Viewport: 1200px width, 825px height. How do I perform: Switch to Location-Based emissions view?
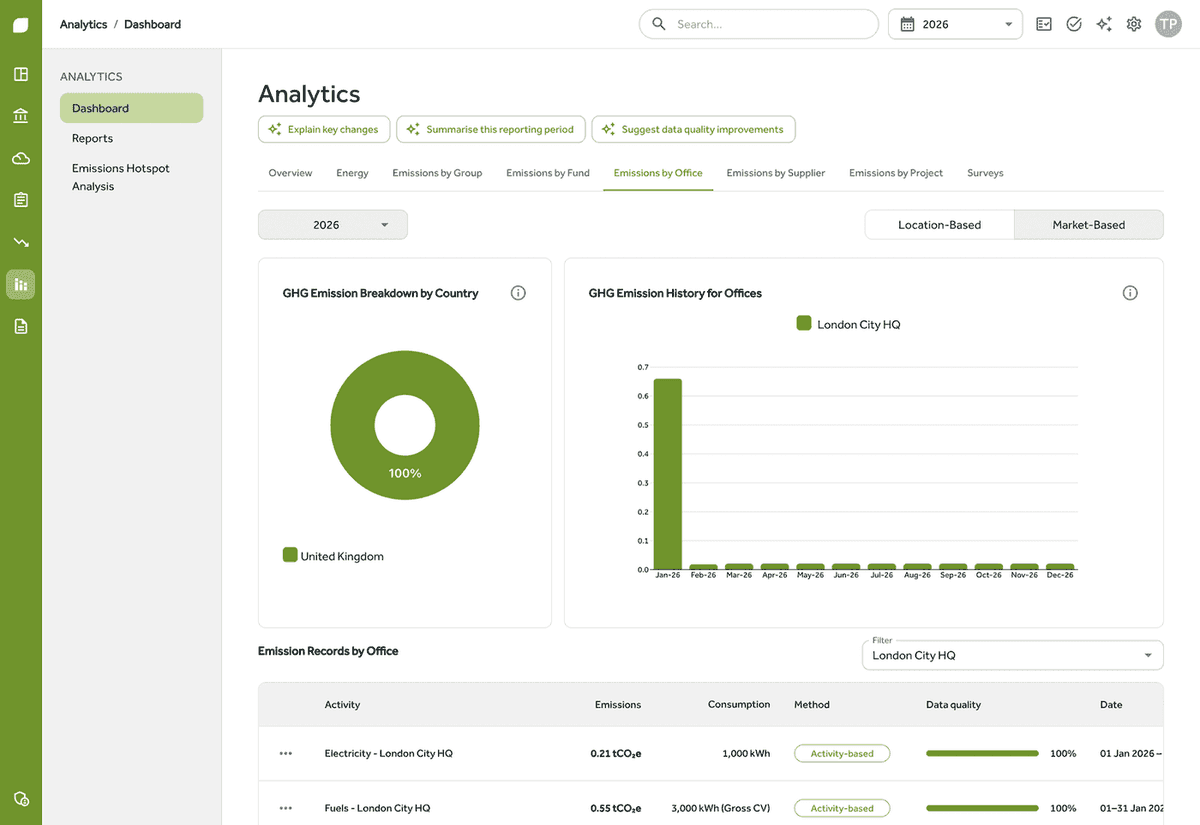point(939,225)
